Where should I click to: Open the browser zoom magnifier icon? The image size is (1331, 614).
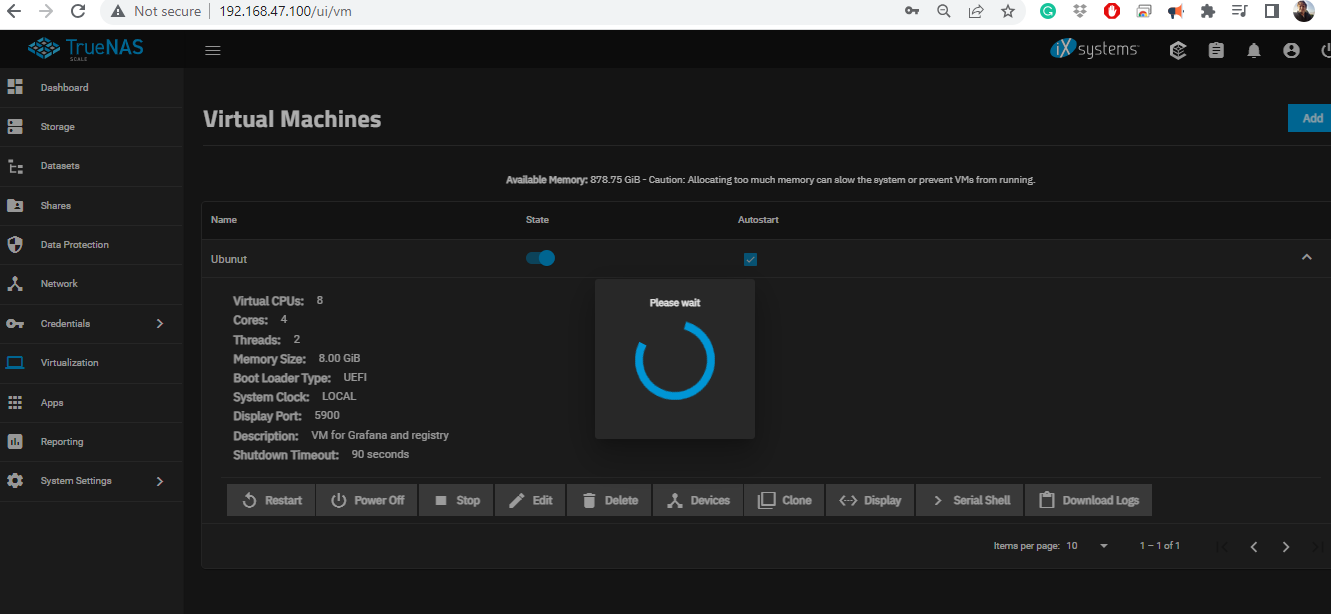click(x=943, y=11)
